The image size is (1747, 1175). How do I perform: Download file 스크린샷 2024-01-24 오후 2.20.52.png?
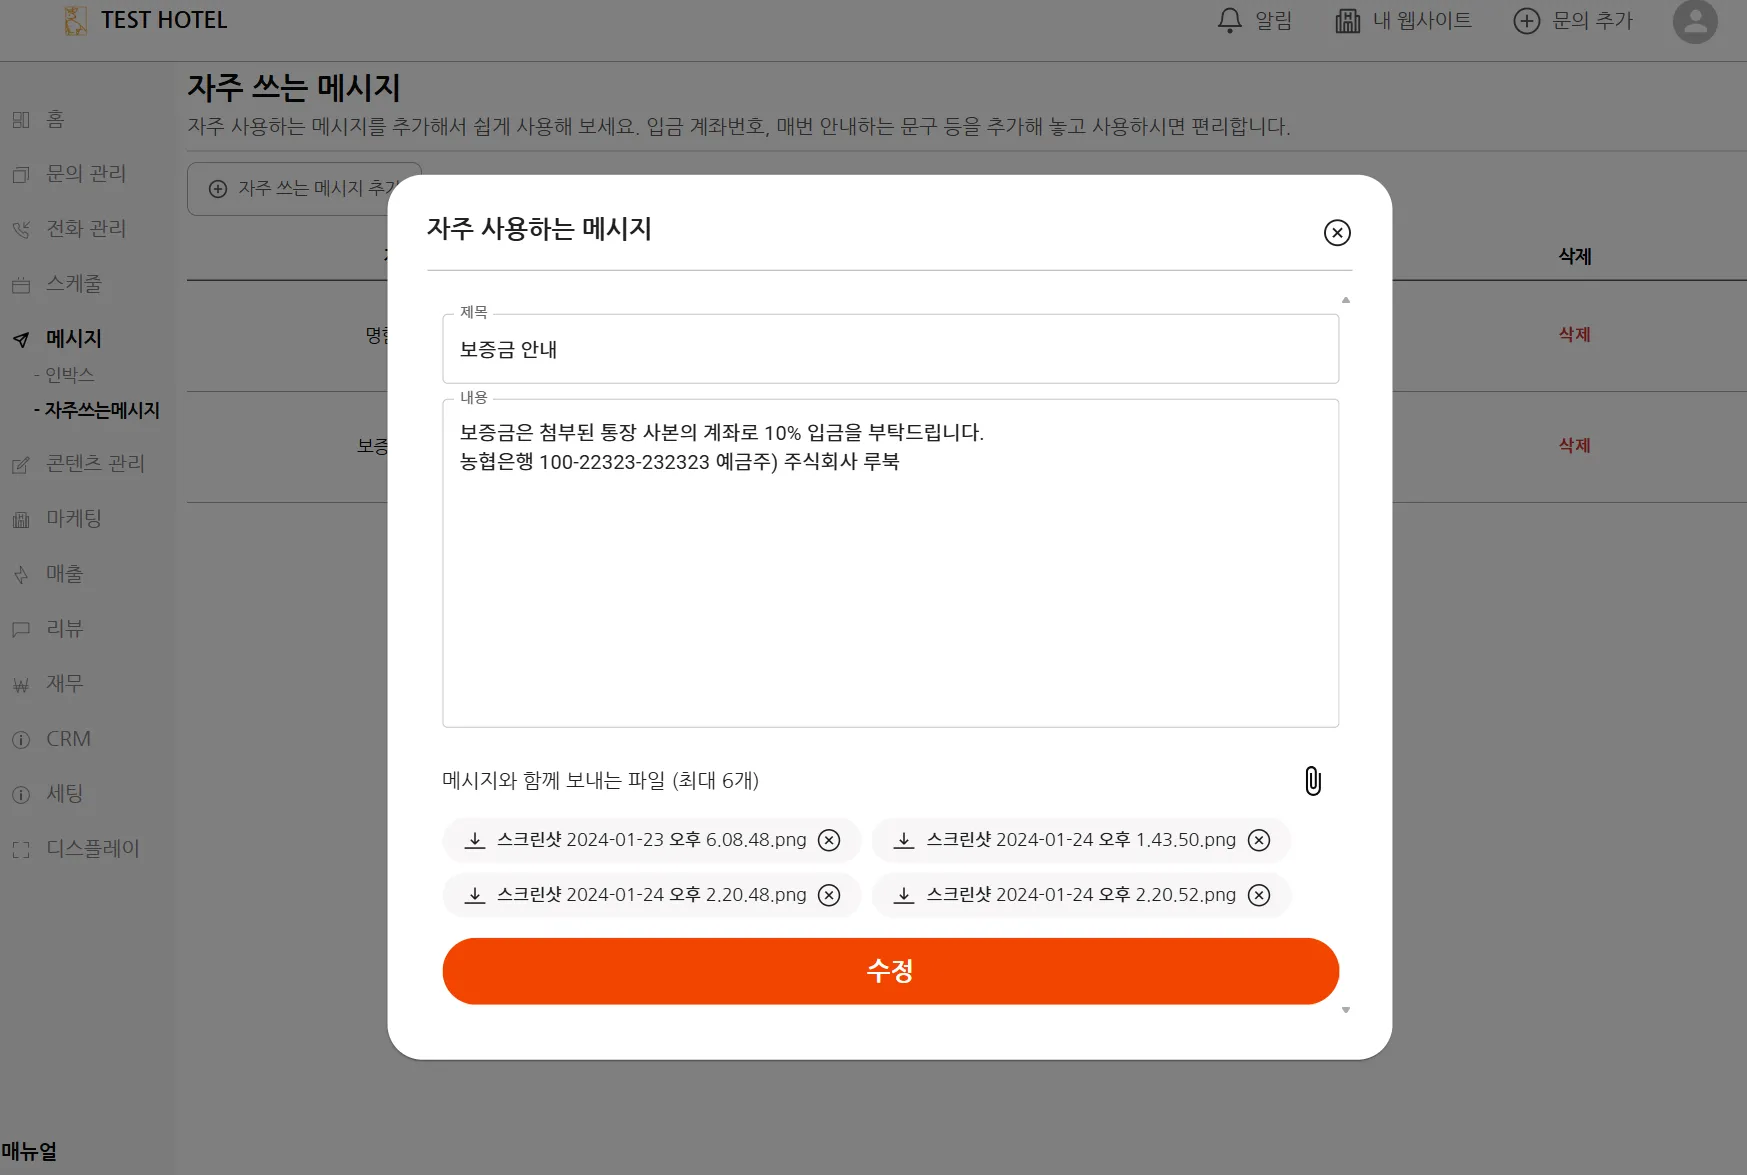tap(904, 895)
